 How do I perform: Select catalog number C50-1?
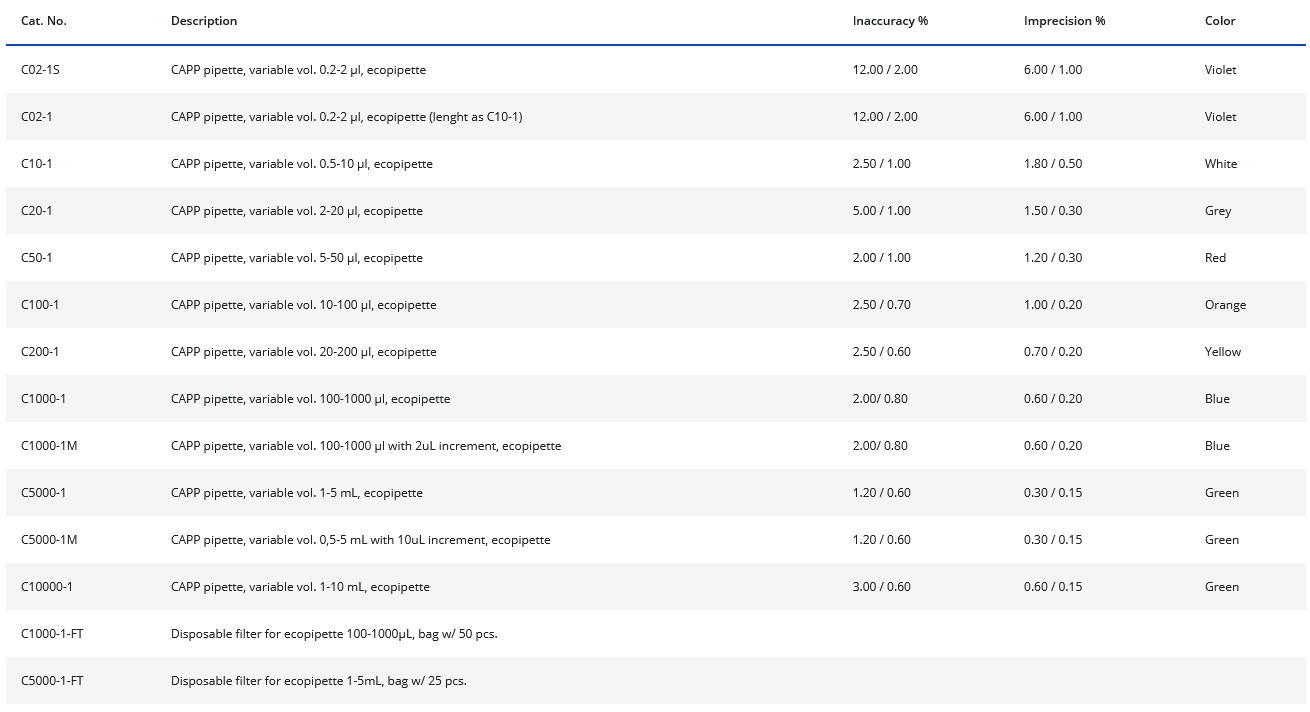pos(37,258)
